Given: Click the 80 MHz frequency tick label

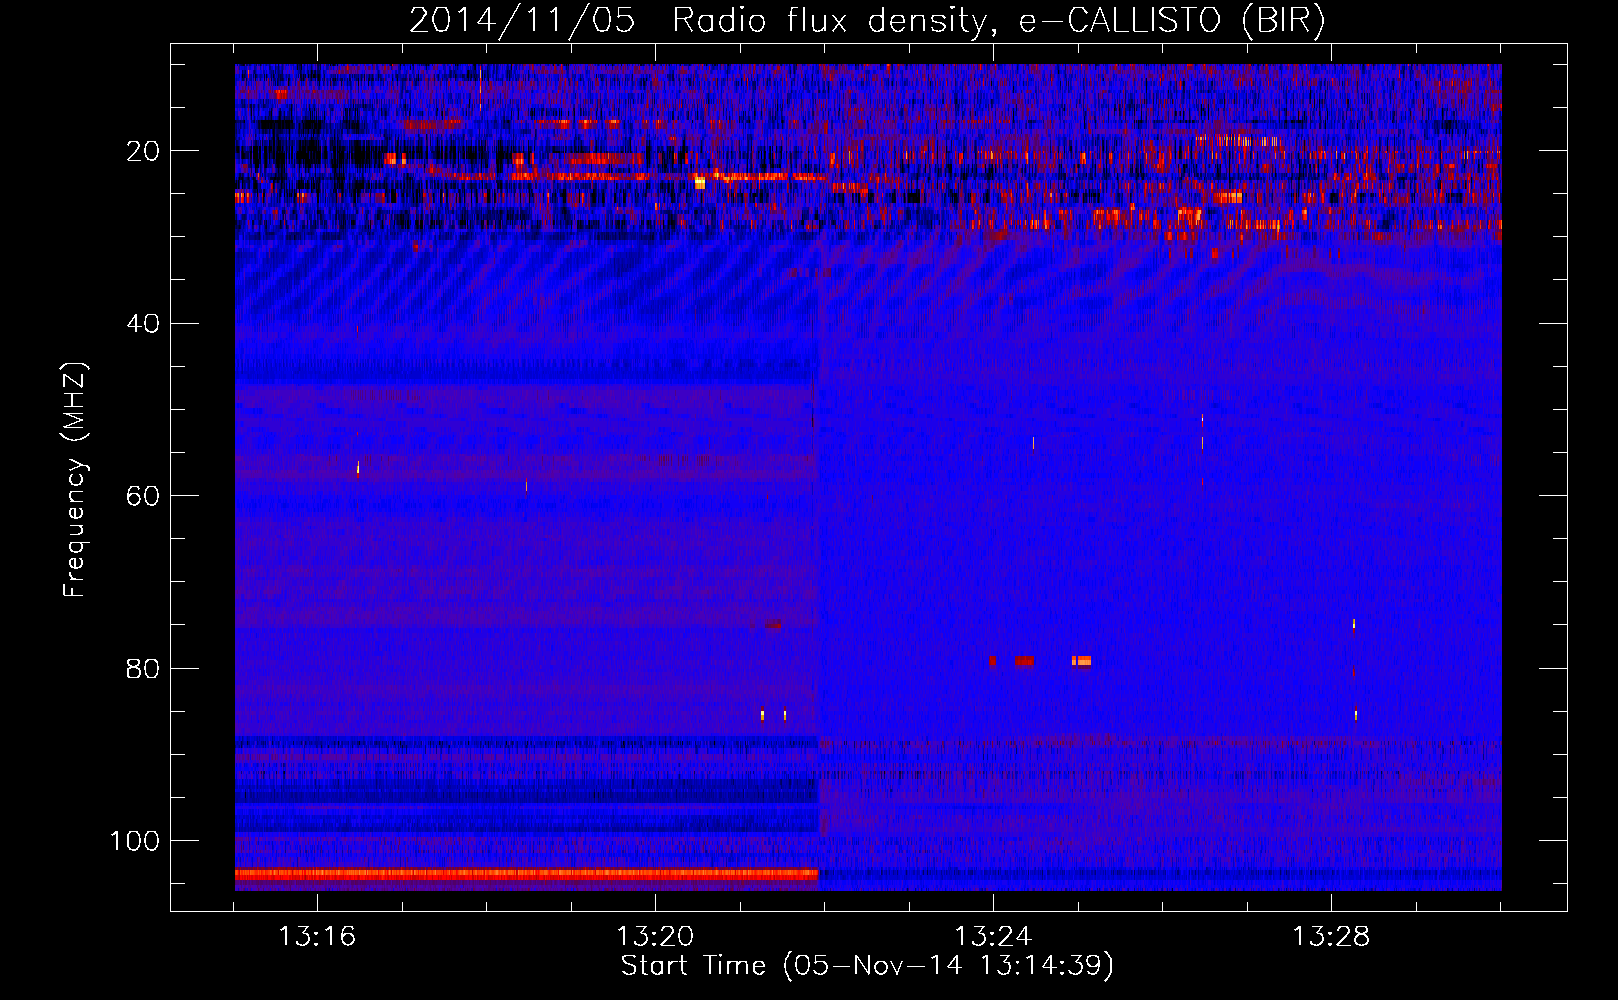Looking at the screenshot, I should click(x=144, y=668).
